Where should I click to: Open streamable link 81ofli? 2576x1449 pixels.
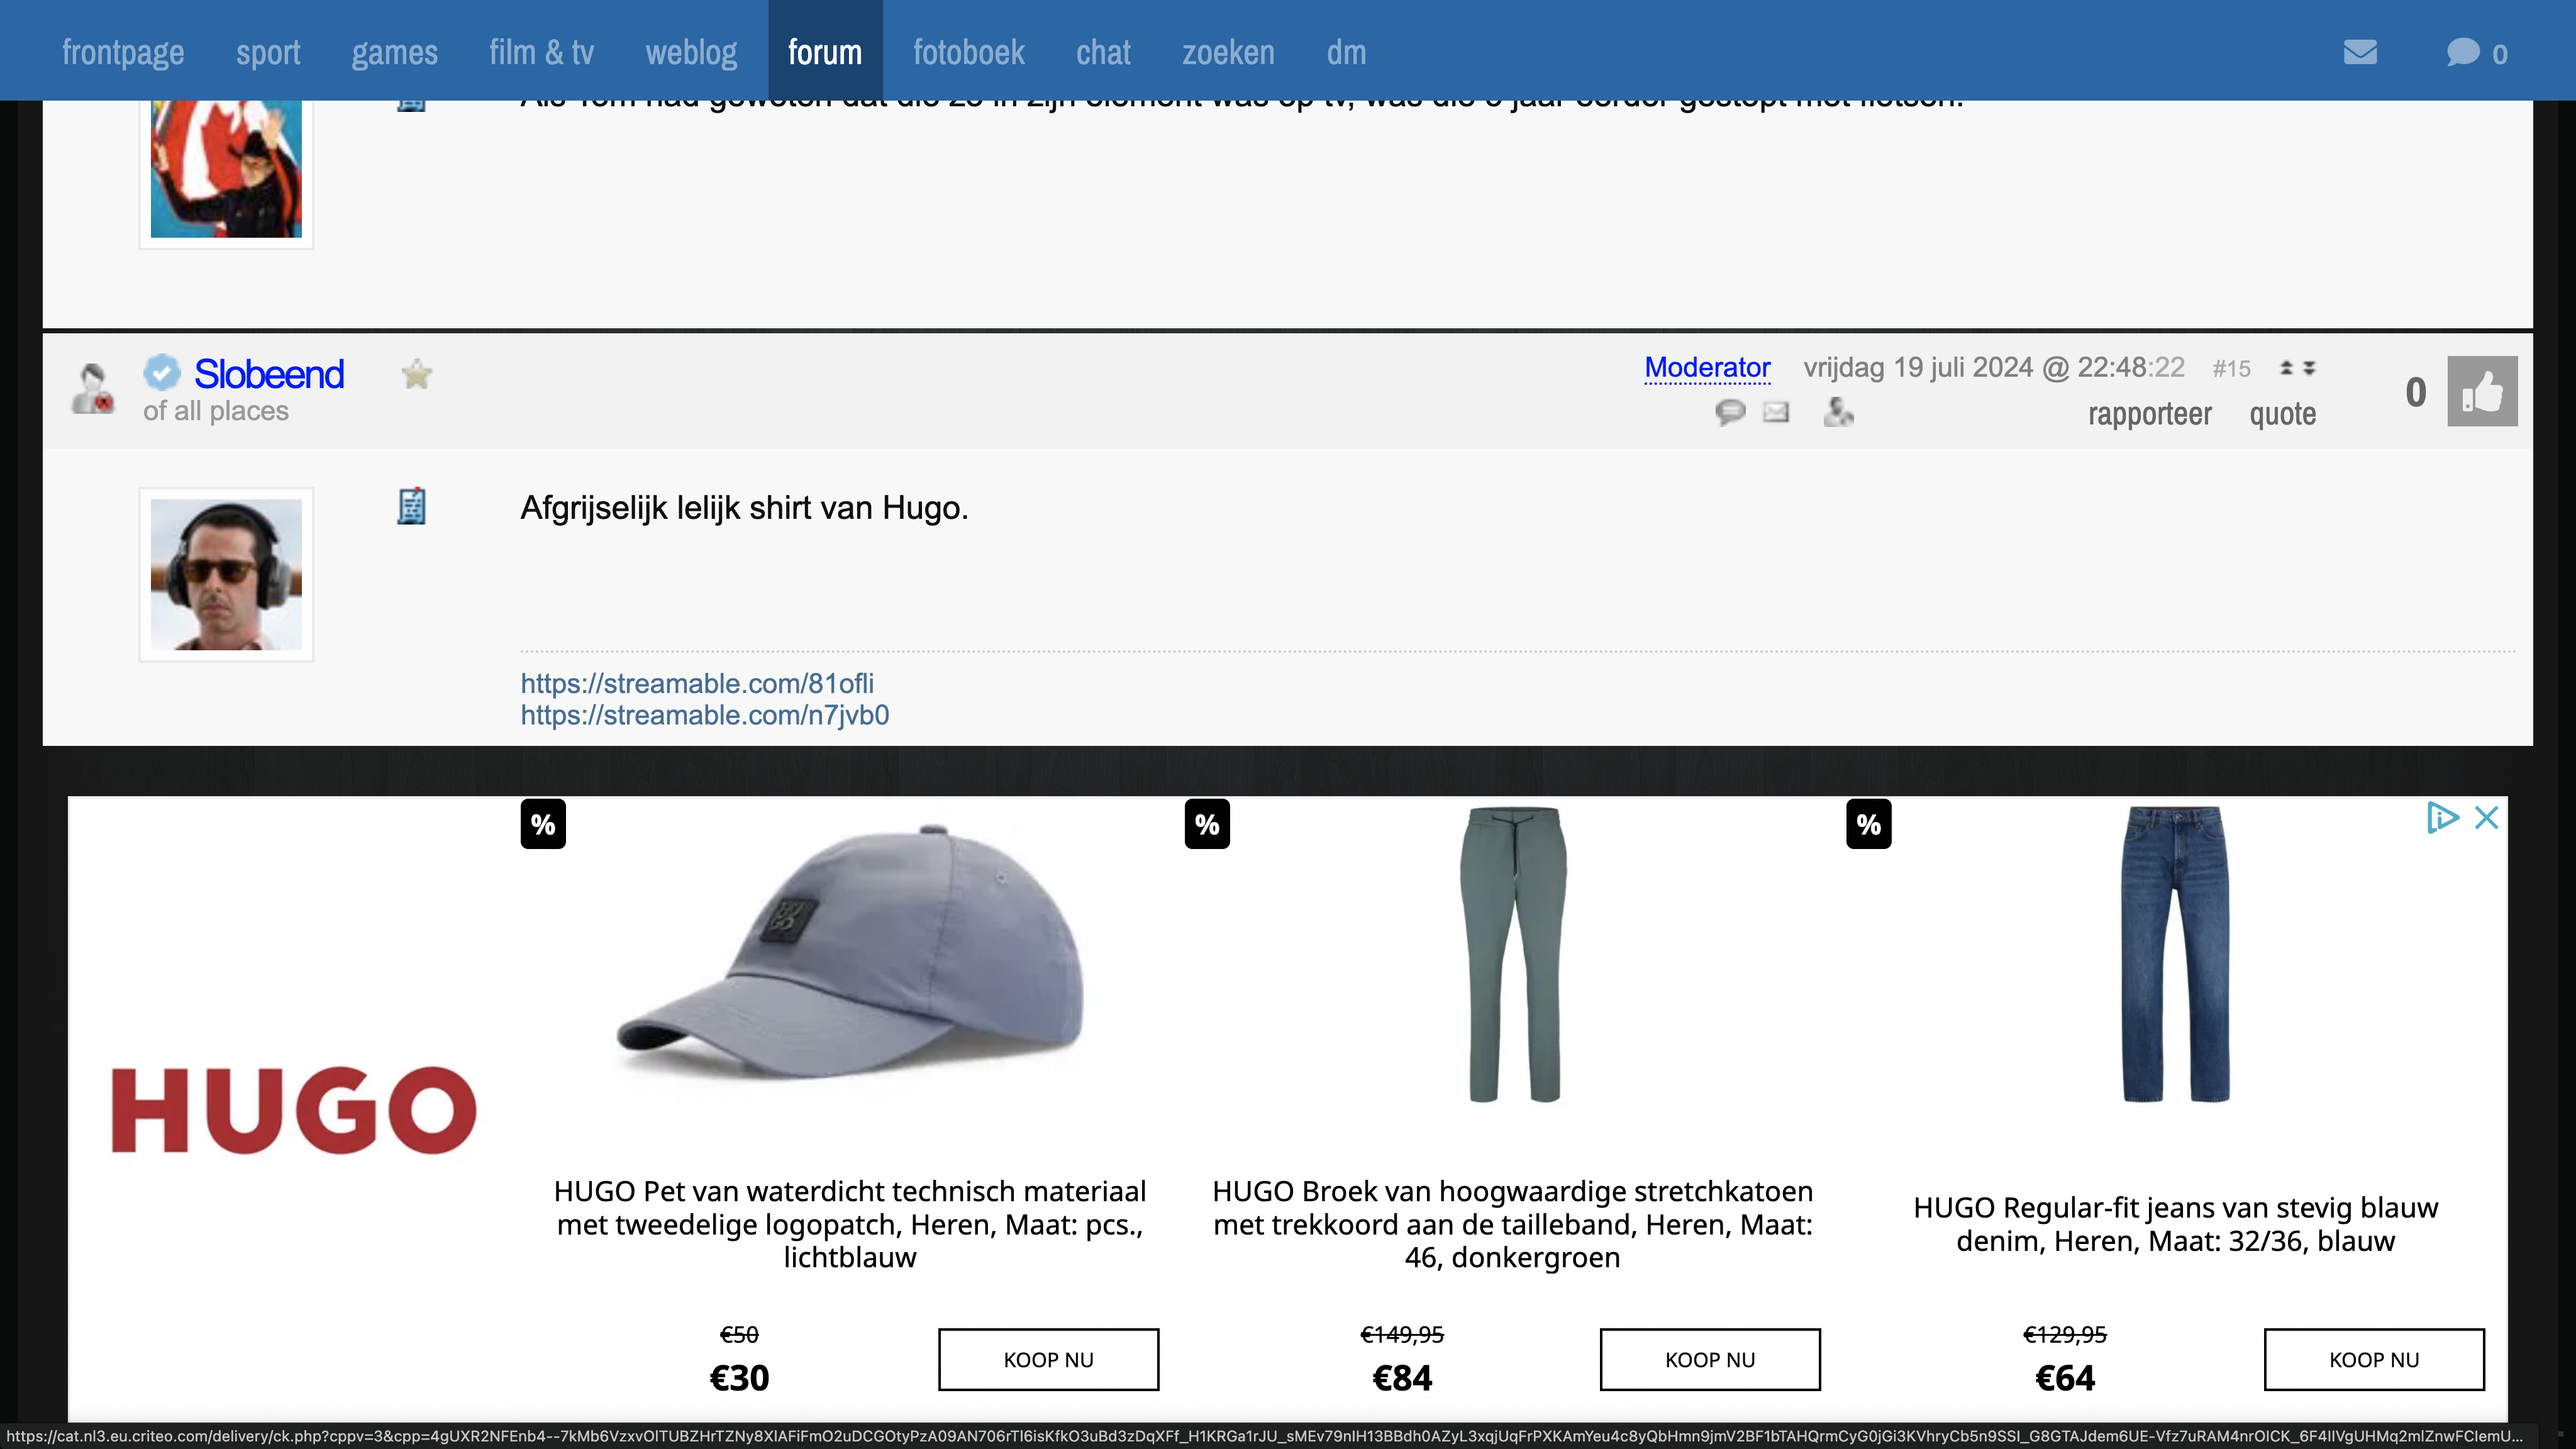point(697,683)
